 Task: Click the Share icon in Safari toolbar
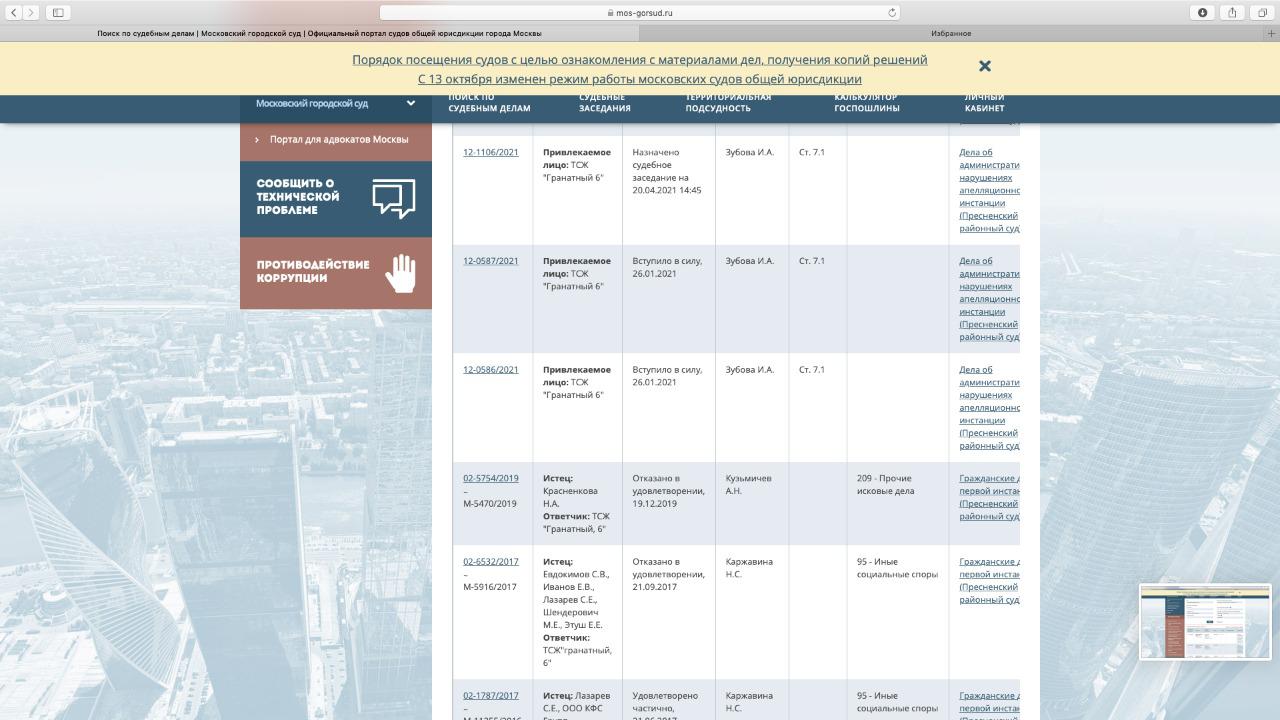1232,13
